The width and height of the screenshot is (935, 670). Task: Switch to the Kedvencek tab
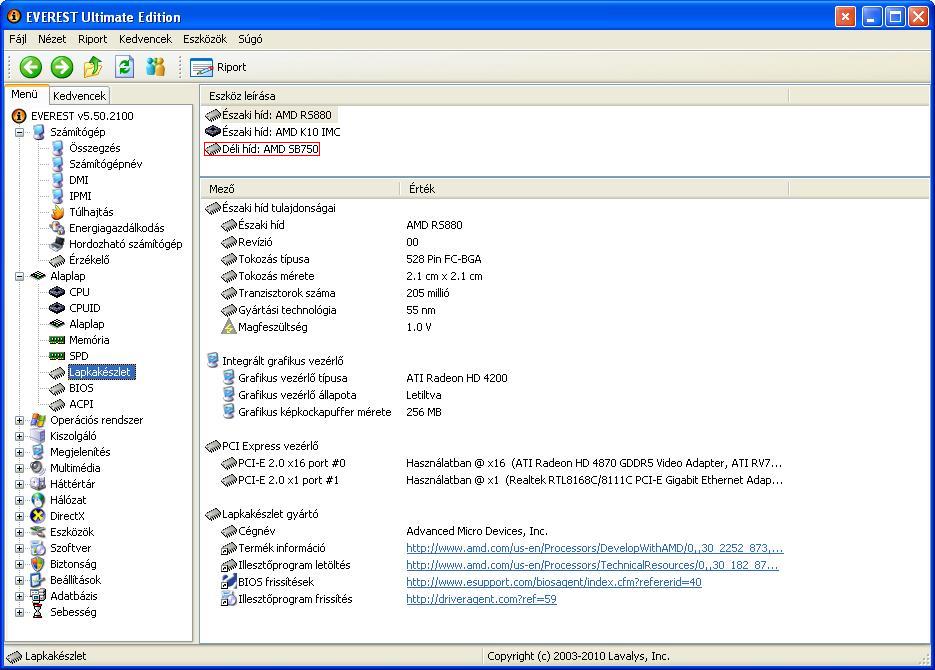[79, 95]
